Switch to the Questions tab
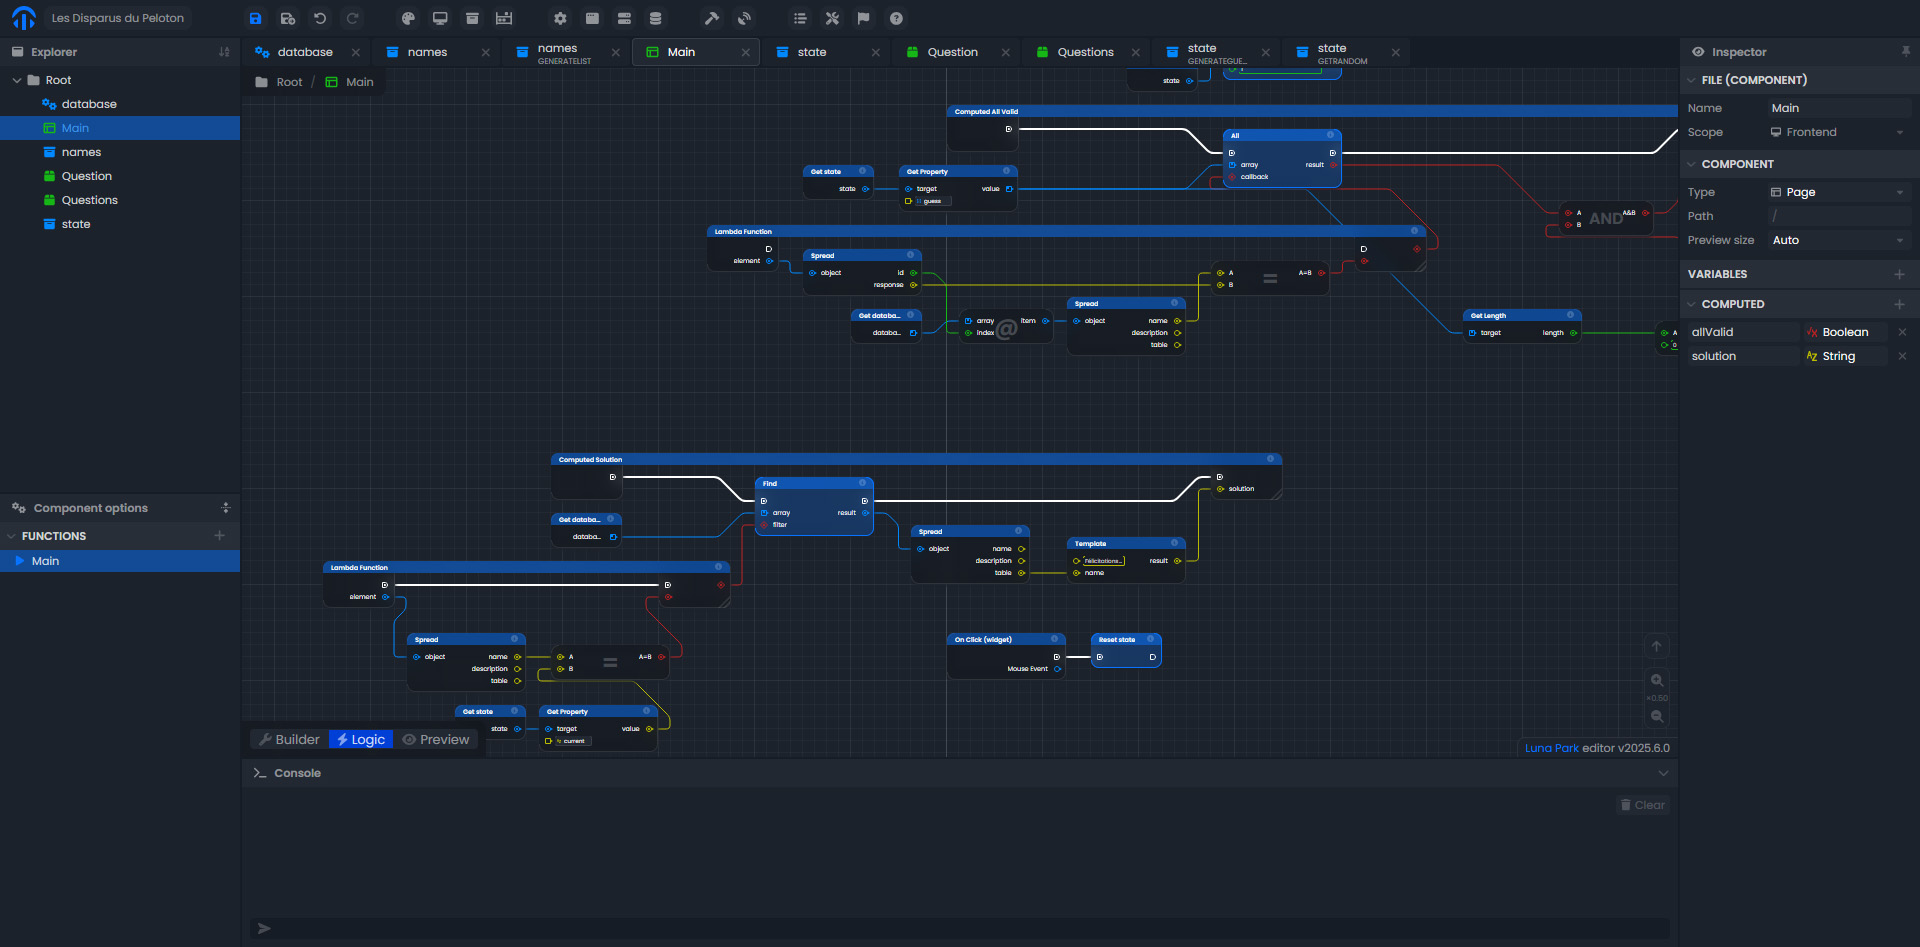 [1085, 52]
